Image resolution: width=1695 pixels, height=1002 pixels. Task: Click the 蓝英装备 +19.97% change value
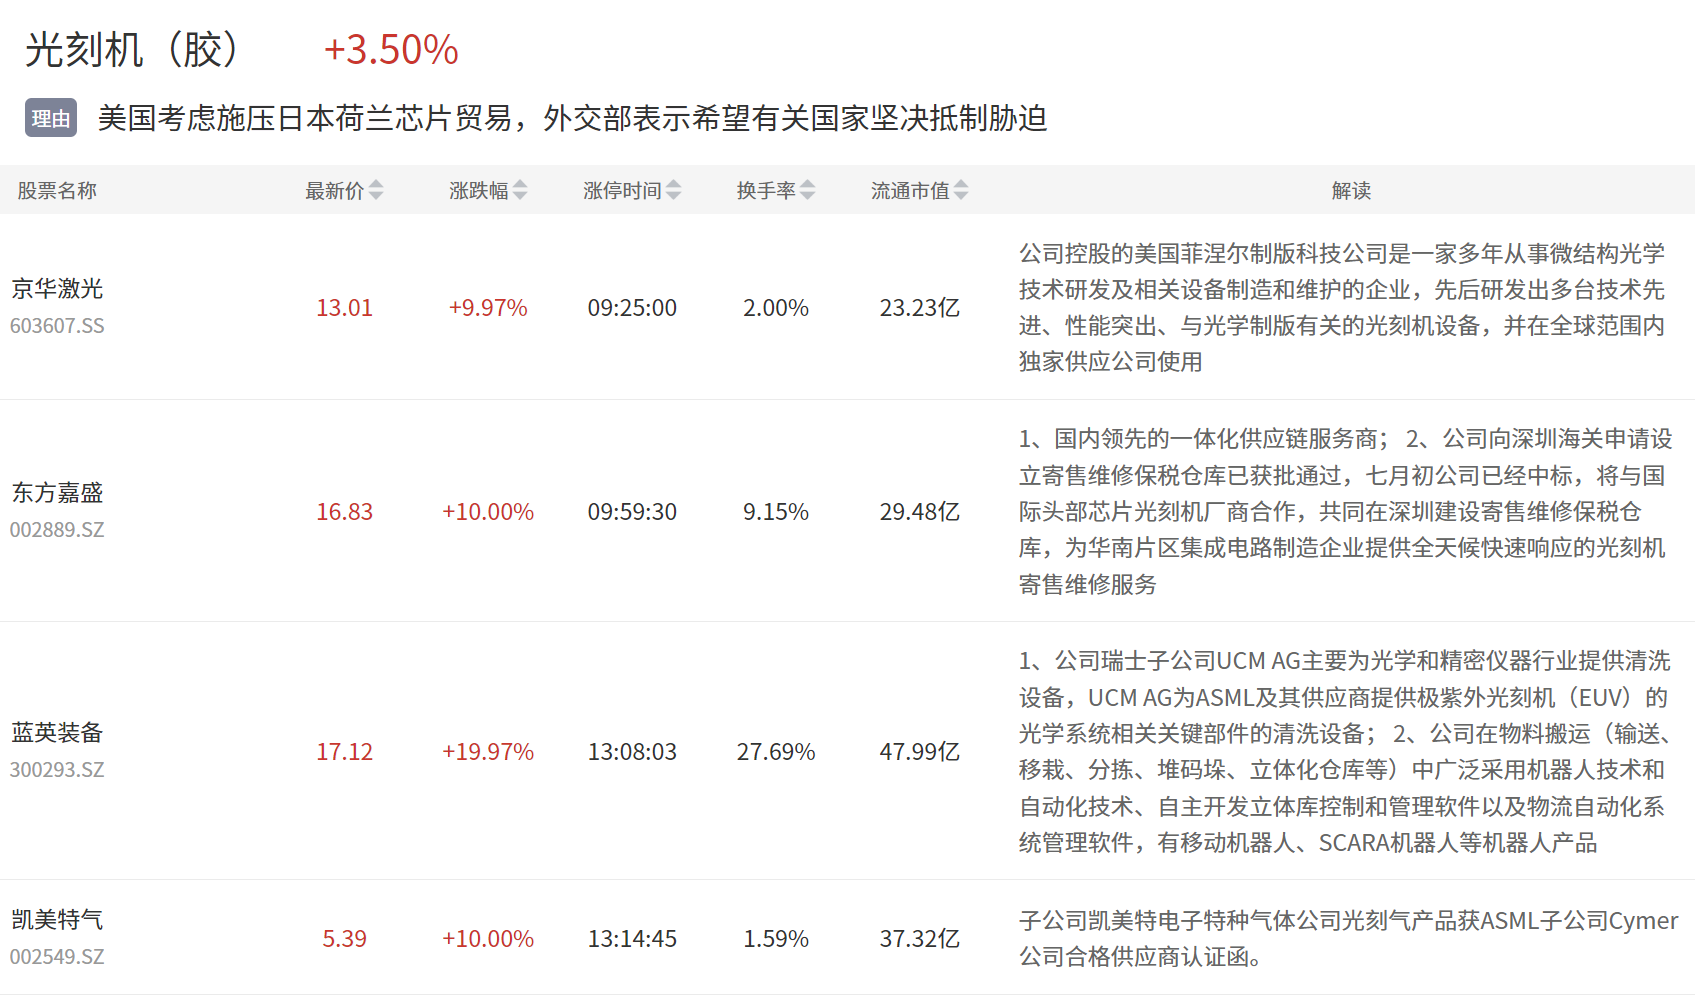[488, 752]
